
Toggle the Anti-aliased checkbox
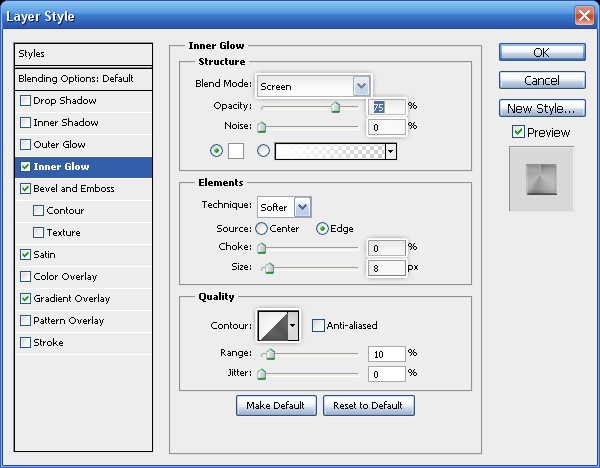coord(319,325)
